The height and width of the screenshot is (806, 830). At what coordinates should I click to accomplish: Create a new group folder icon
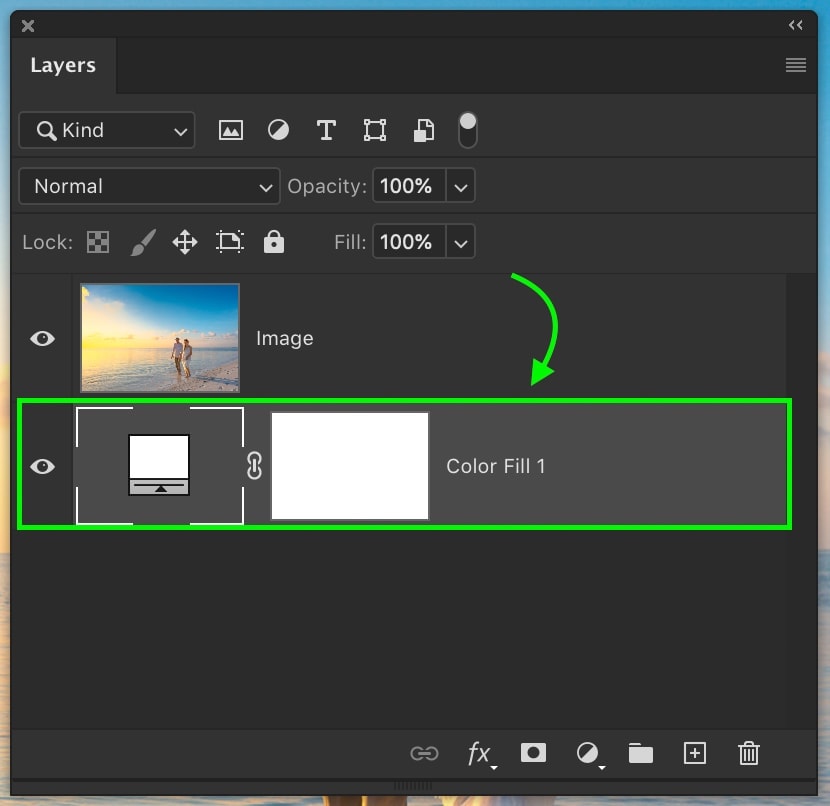click(x=640, y=753)
